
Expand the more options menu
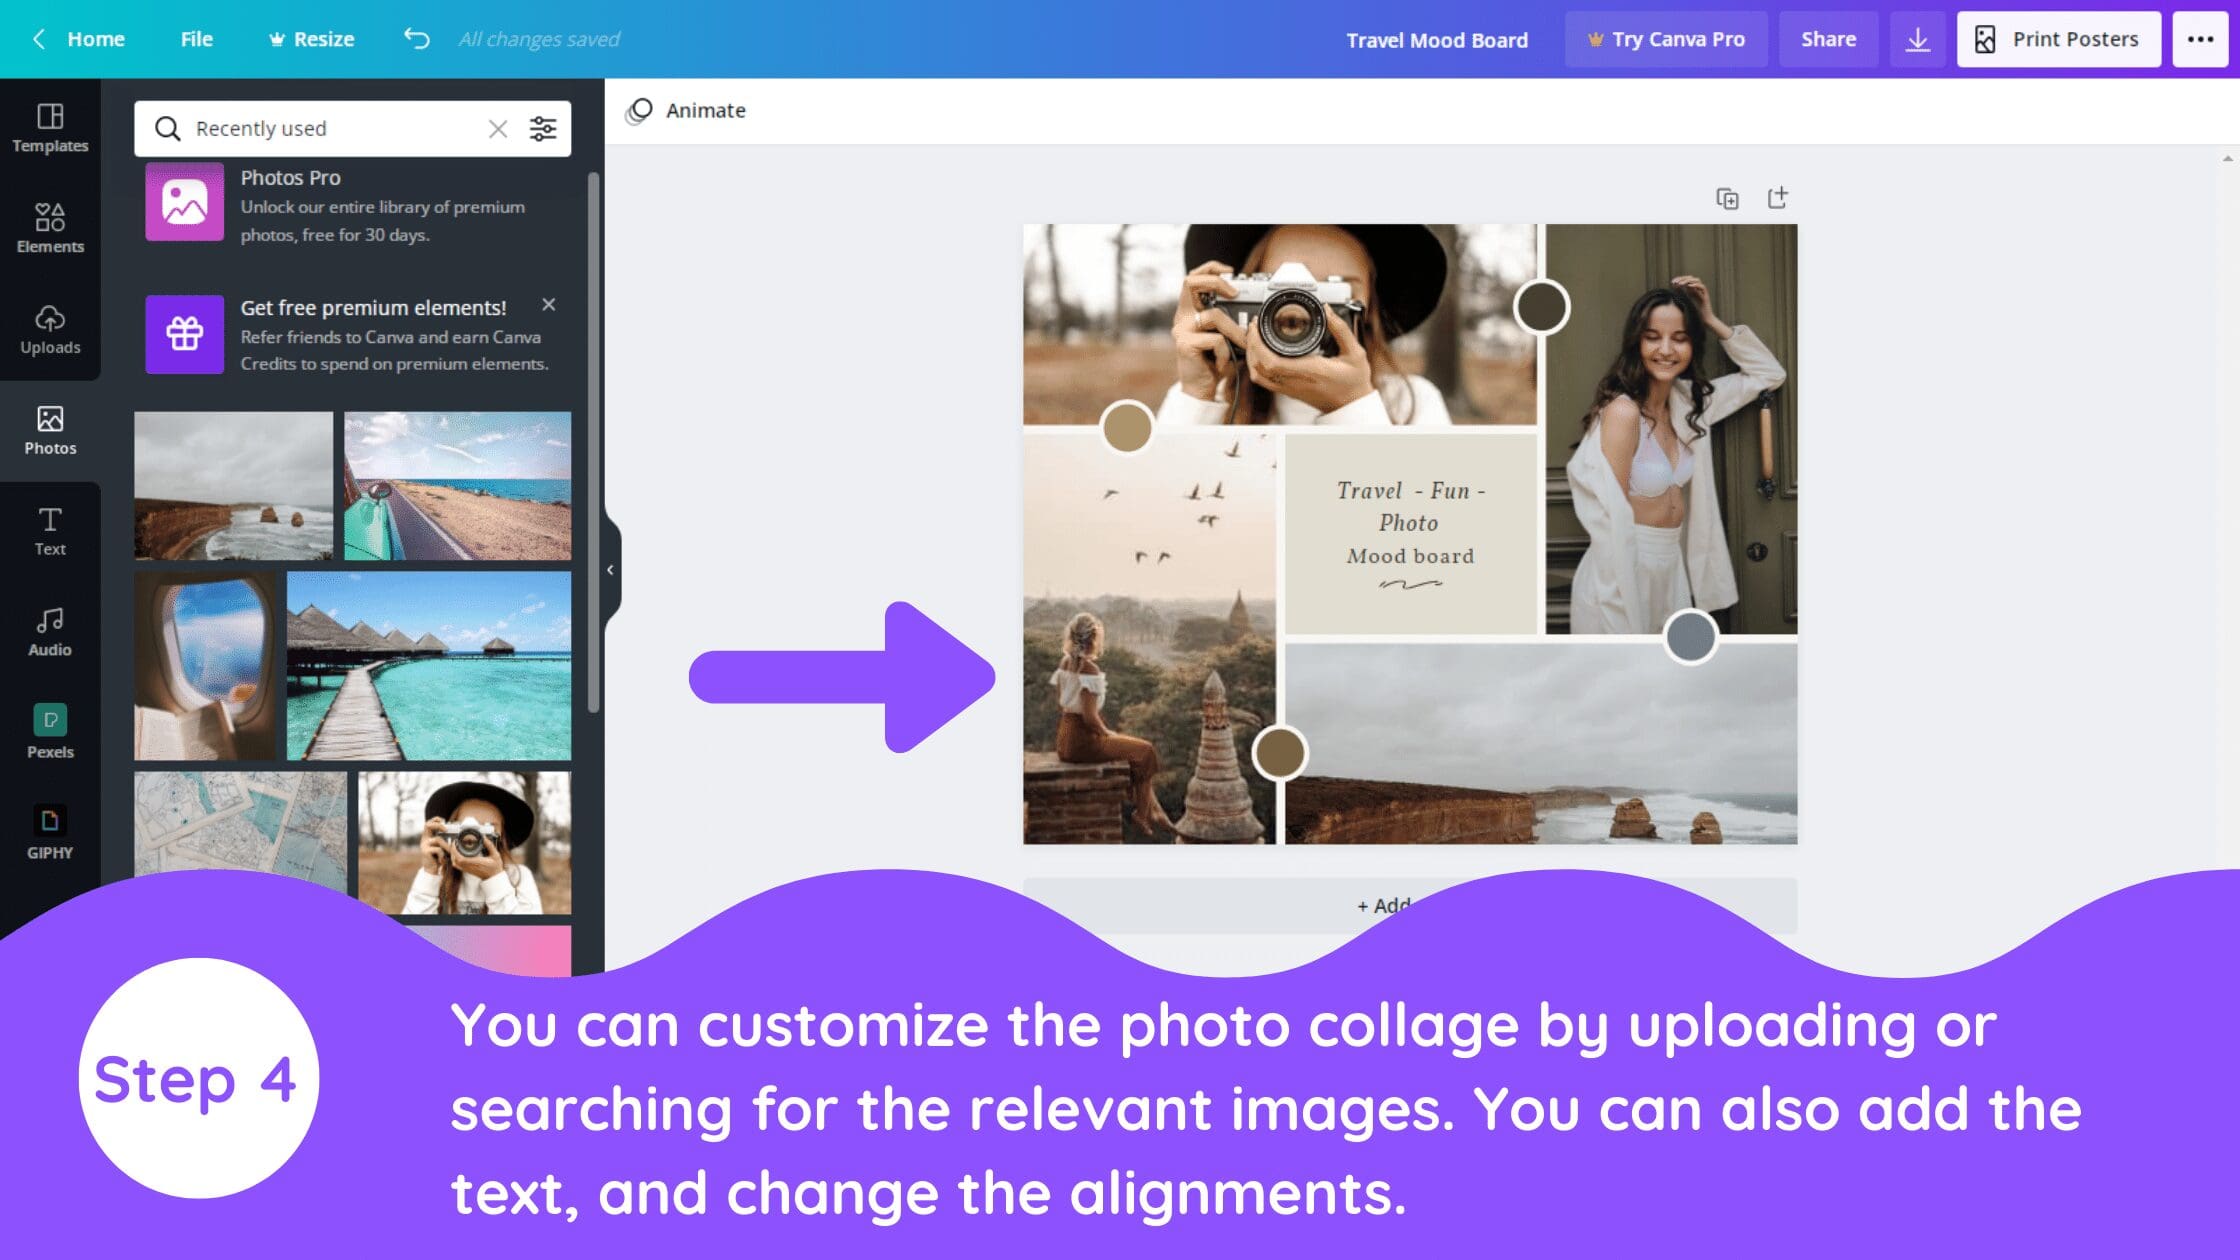pyautogui.click(x=2198, y=38)
